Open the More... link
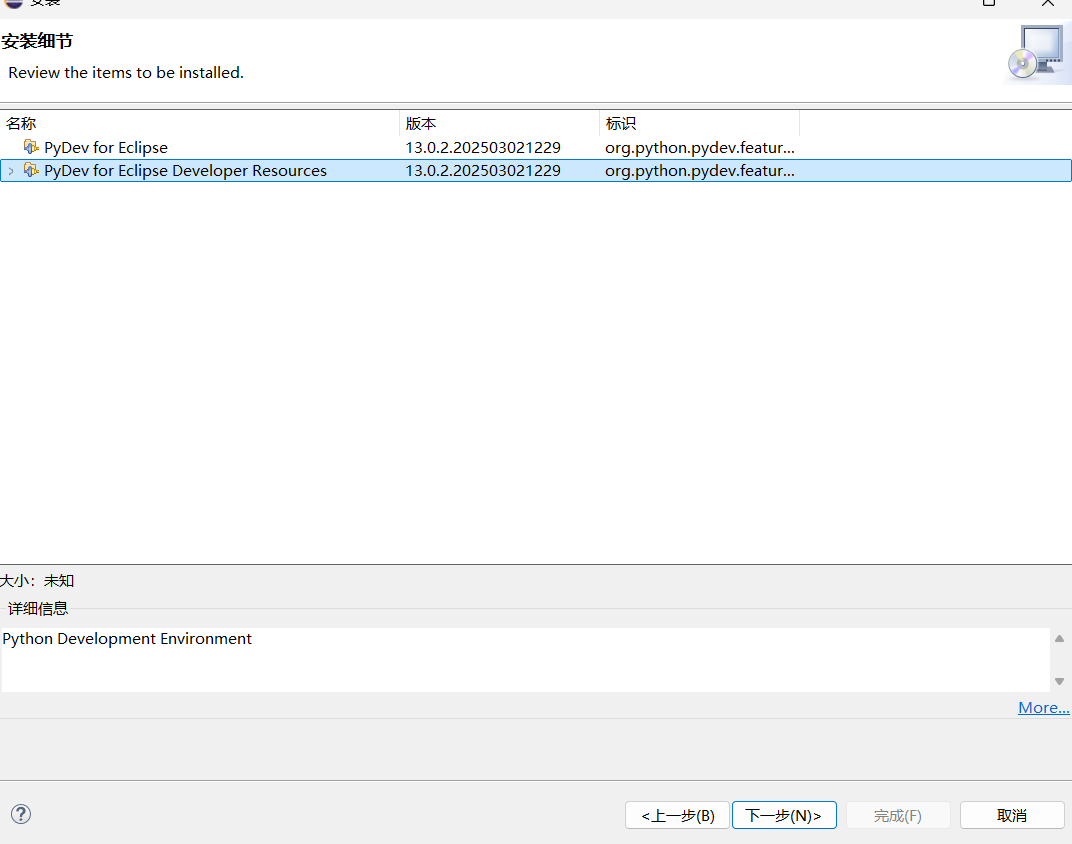 click(1043, 707)
